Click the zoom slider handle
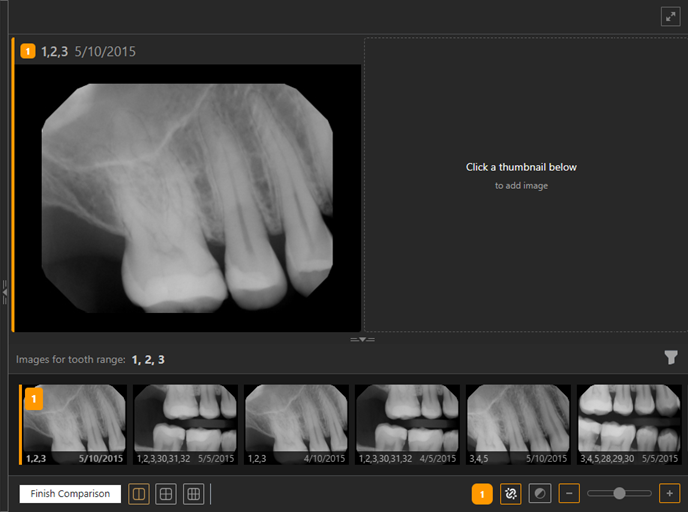 pos(620,494)
